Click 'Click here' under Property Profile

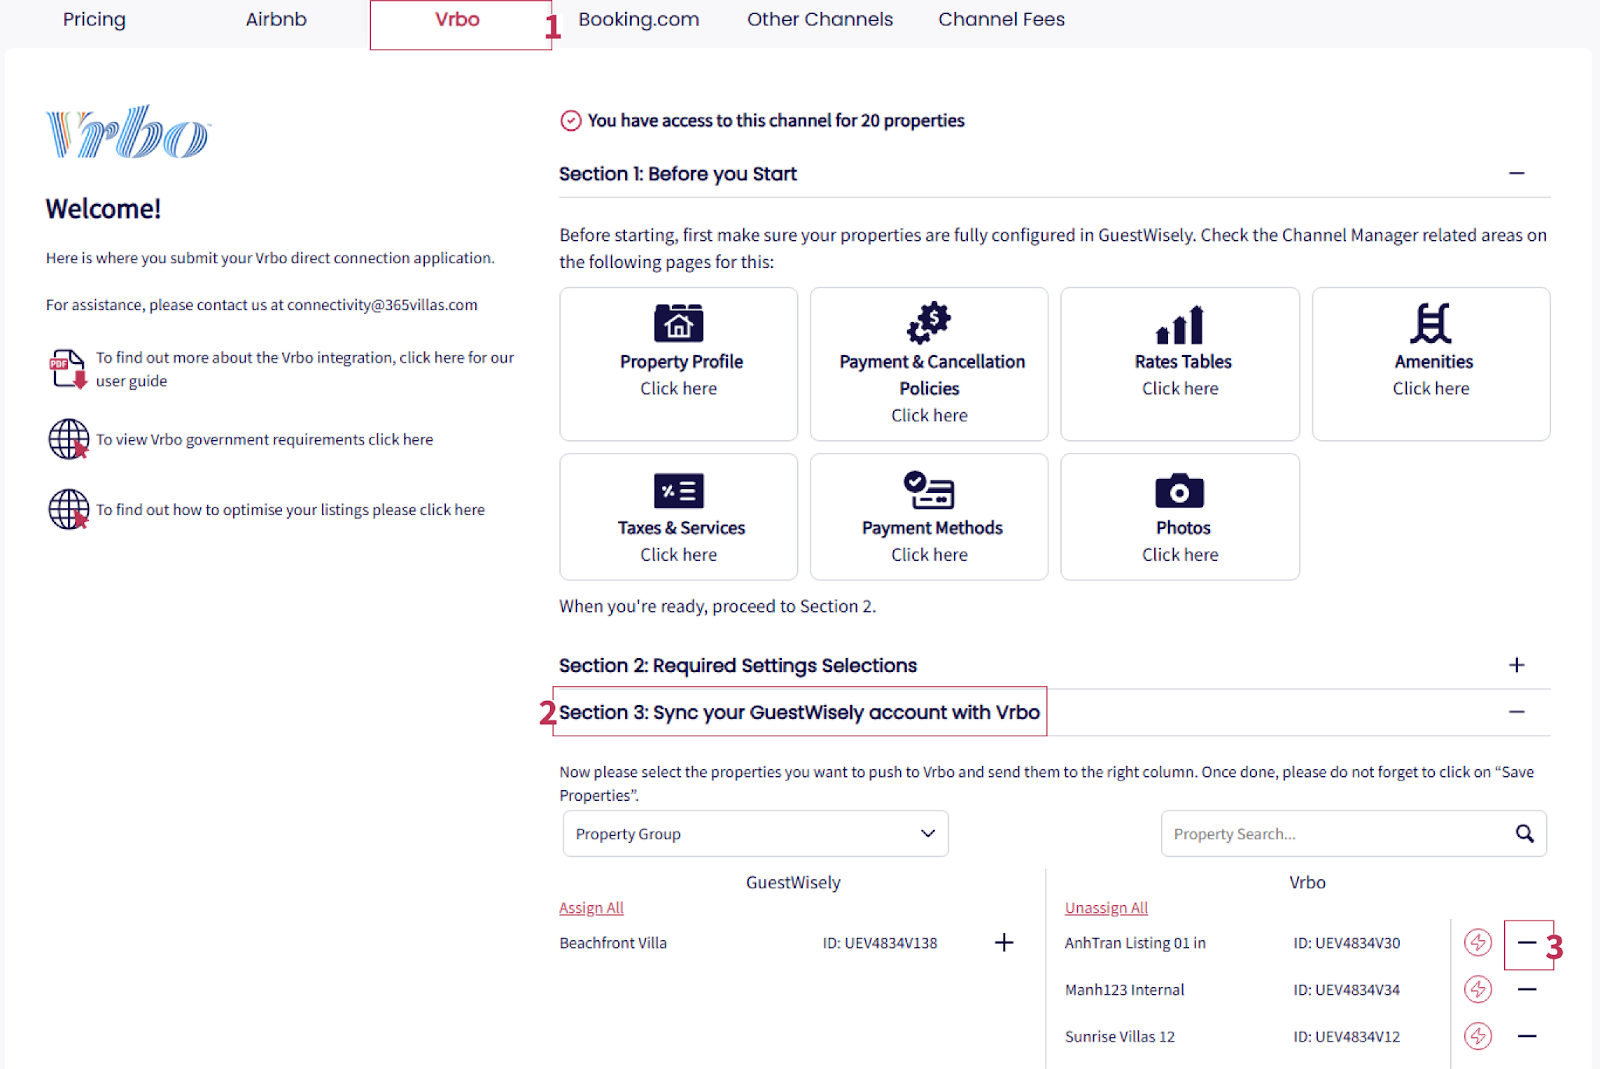pyautogui.click(x=679, y=388)
